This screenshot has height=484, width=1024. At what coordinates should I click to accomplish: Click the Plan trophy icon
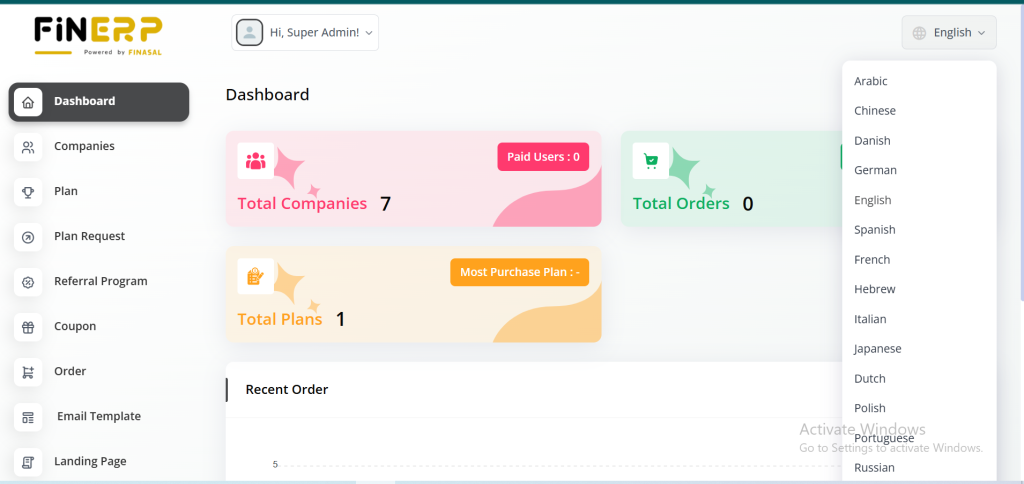(x=28, y=192)
